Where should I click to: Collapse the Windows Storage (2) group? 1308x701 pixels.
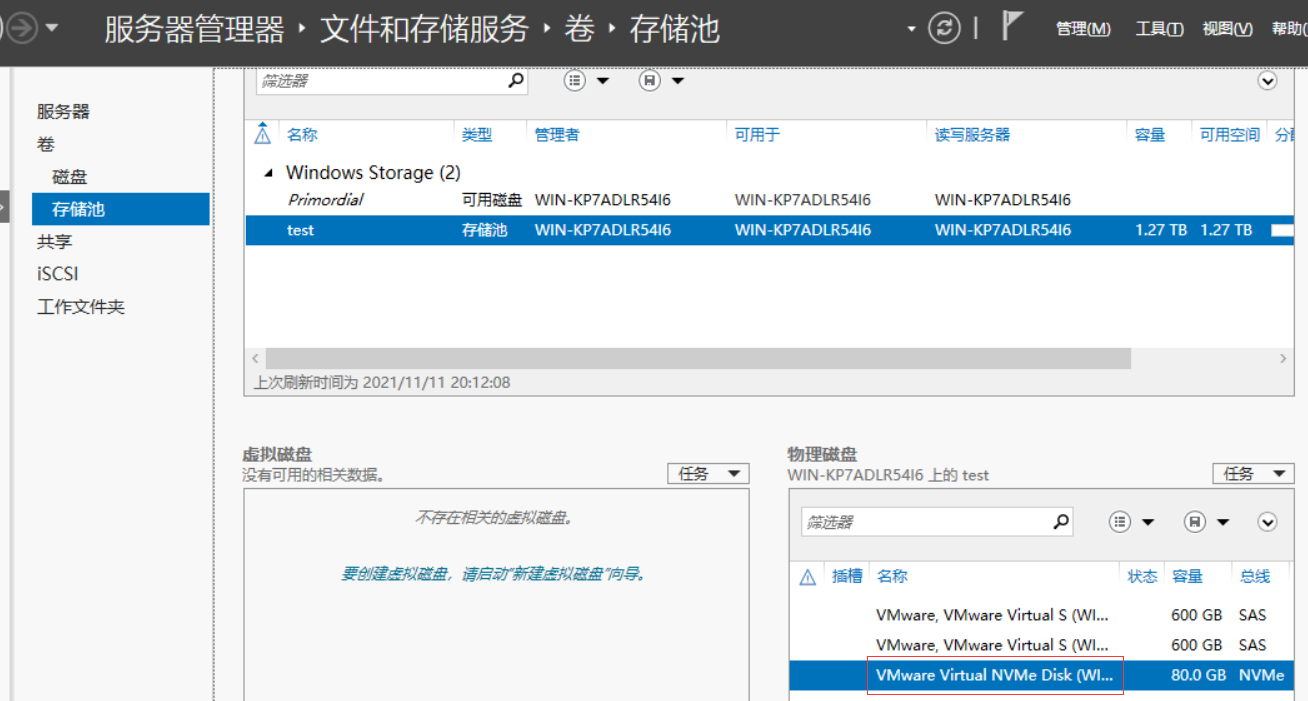coord(268,173)
